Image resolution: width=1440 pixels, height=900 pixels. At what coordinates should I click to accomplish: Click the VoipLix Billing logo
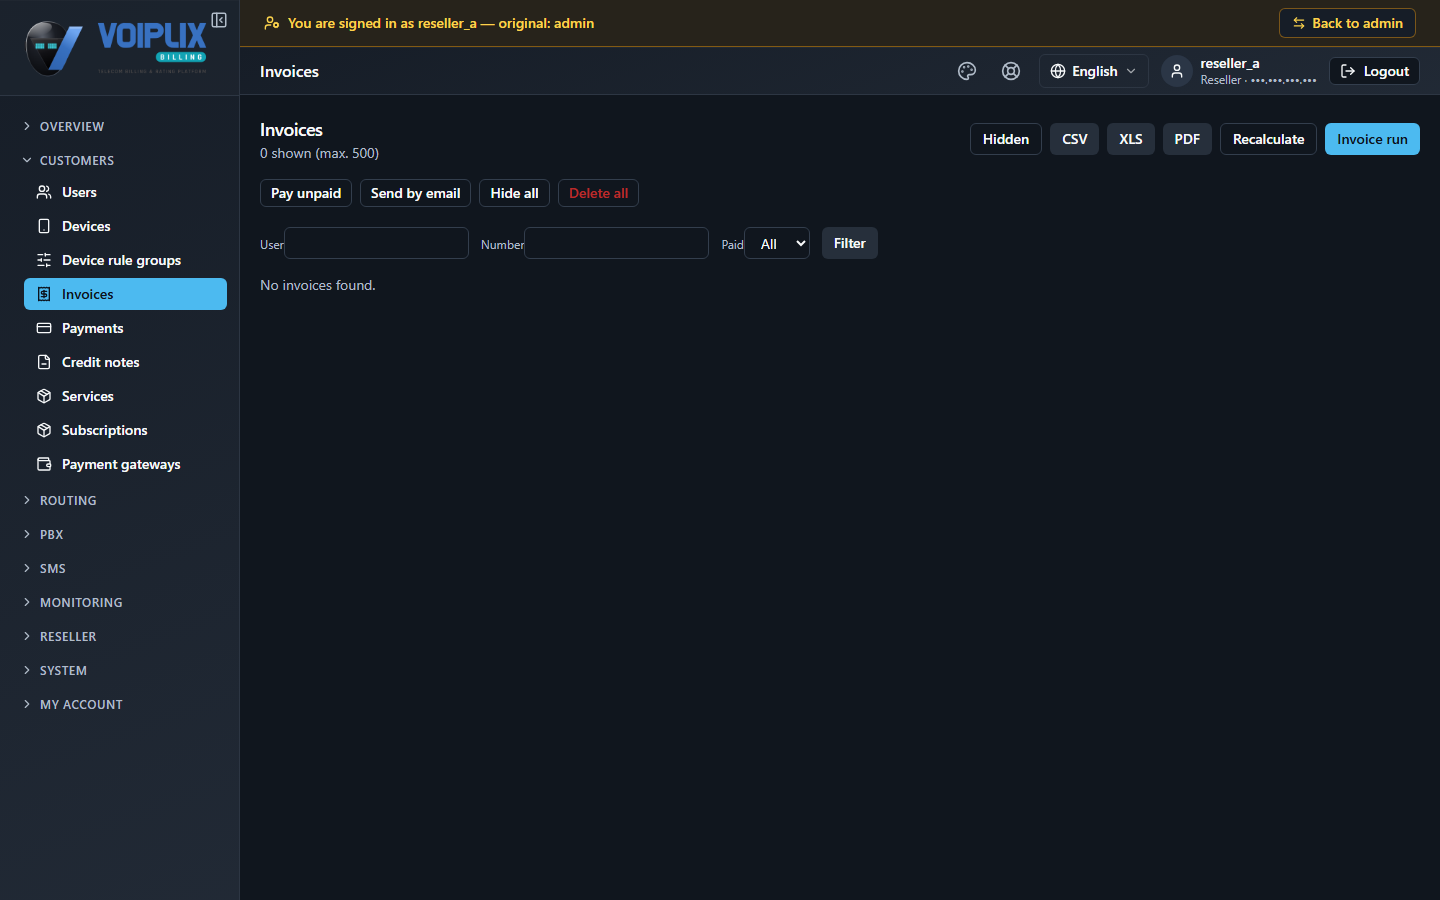tap(116, 47)
